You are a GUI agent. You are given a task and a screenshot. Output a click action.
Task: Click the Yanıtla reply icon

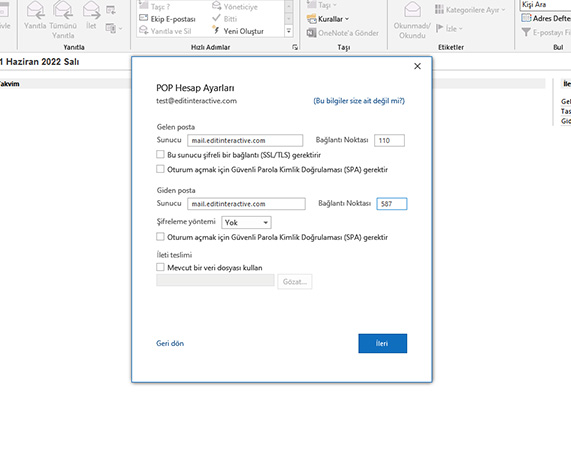click(x=35, y=10)
